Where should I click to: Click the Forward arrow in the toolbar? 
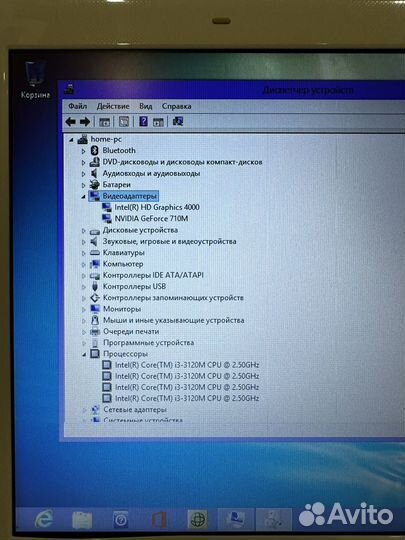pos(85,122)
